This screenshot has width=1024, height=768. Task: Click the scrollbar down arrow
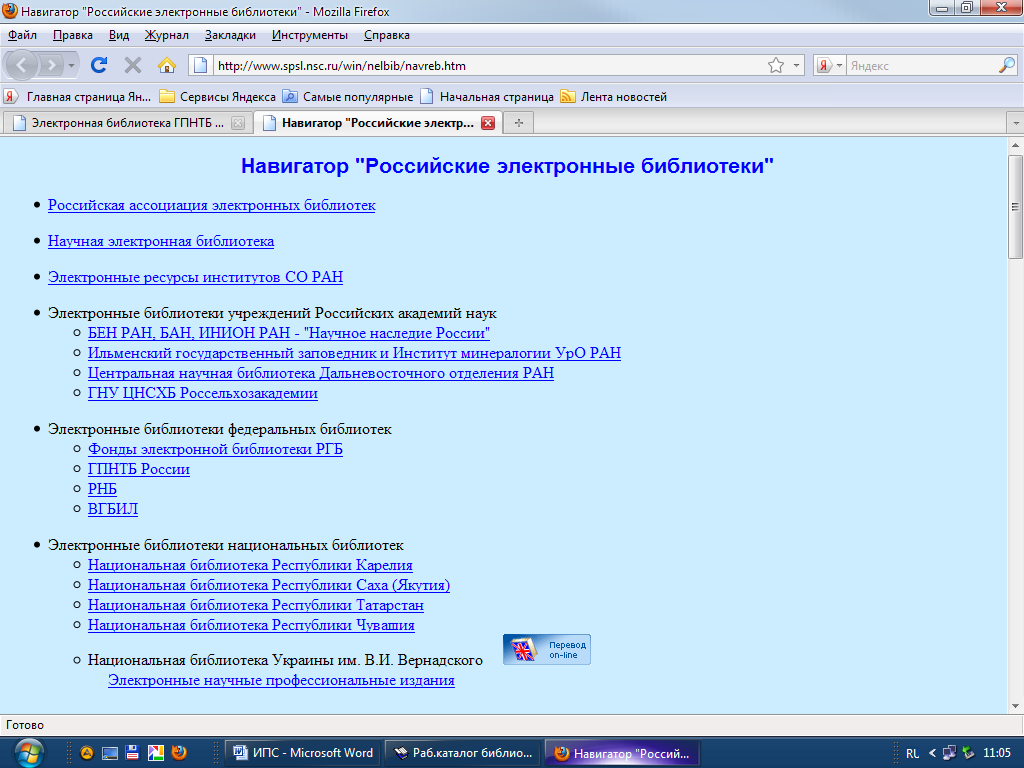point(1015,706)
